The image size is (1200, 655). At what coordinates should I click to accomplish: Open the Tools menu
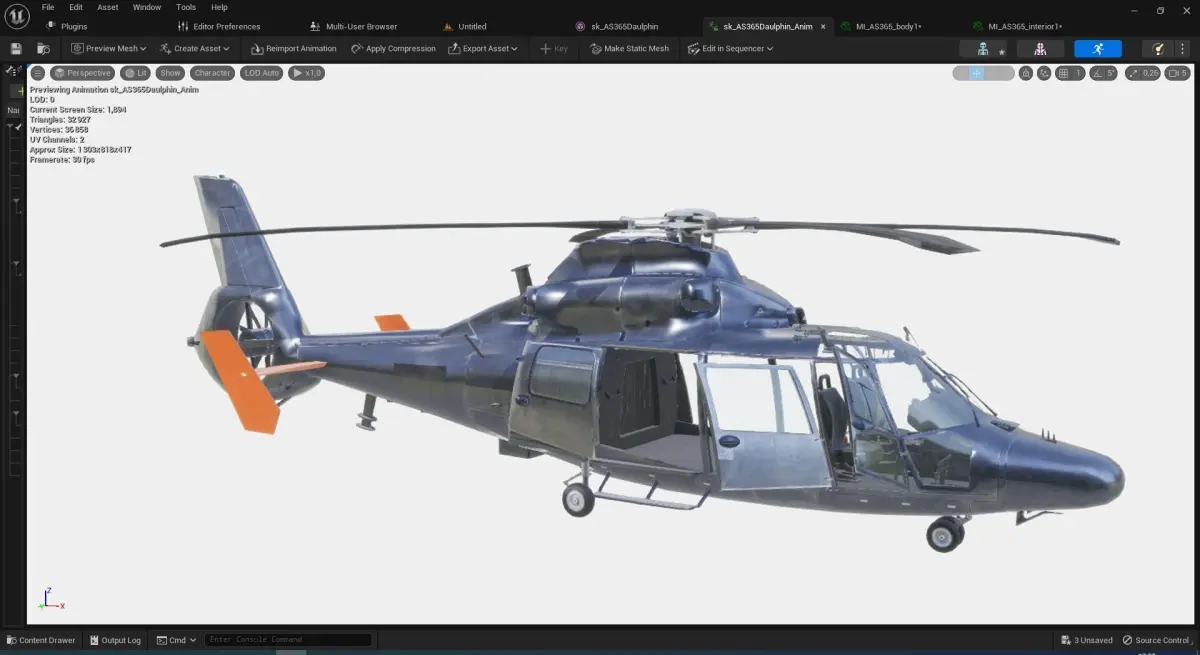coord(186,7)
